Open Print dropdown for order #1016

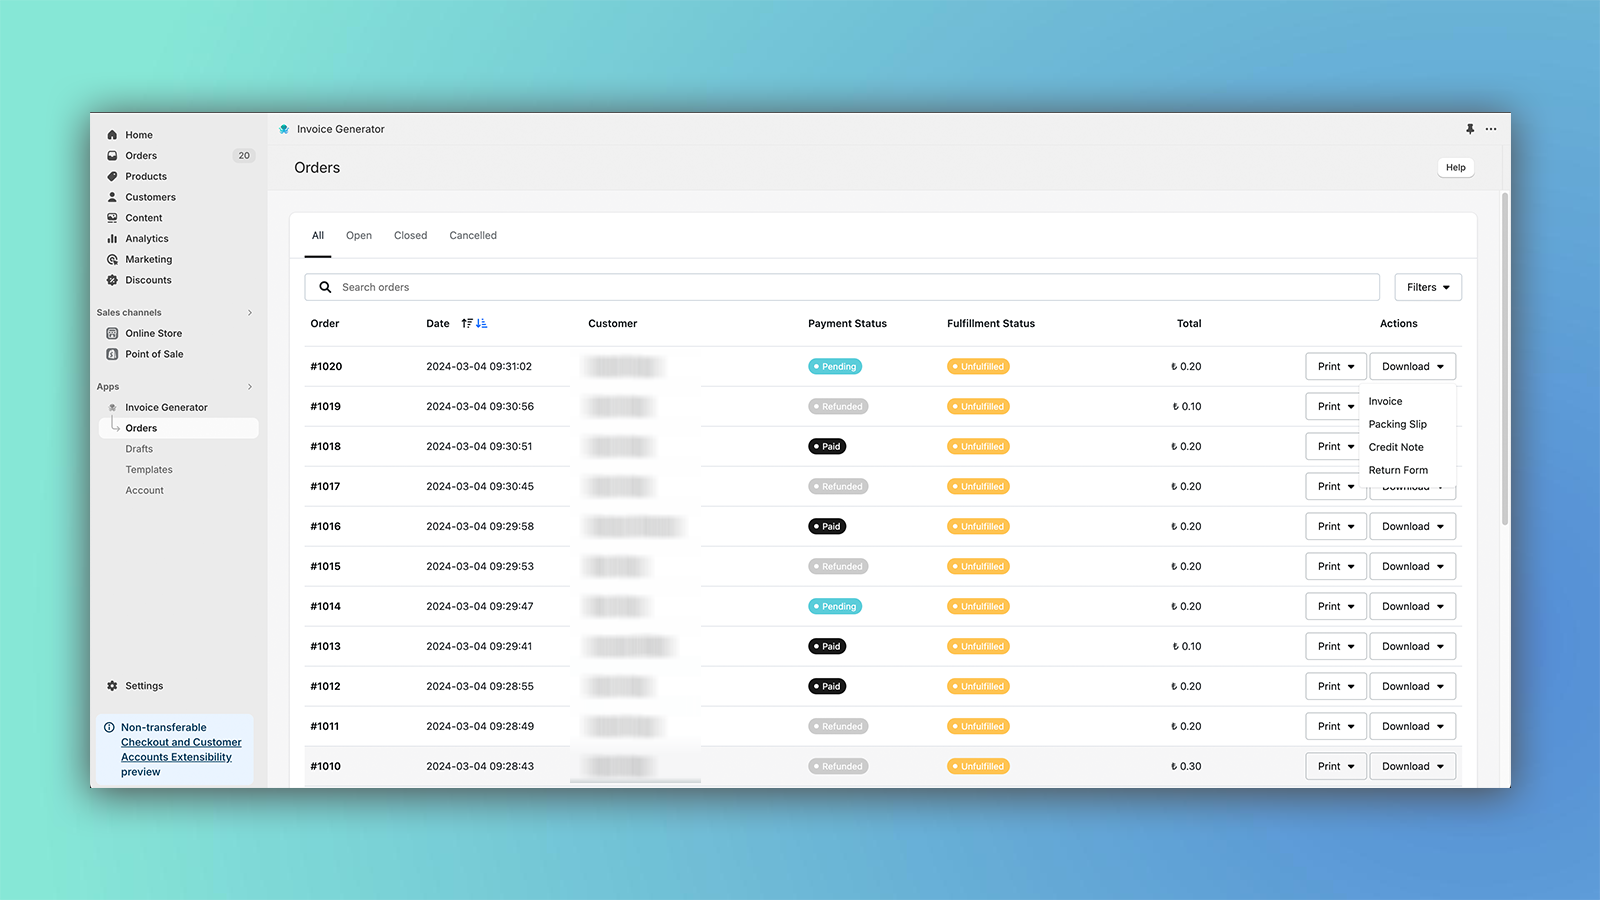click(1335, 526)
